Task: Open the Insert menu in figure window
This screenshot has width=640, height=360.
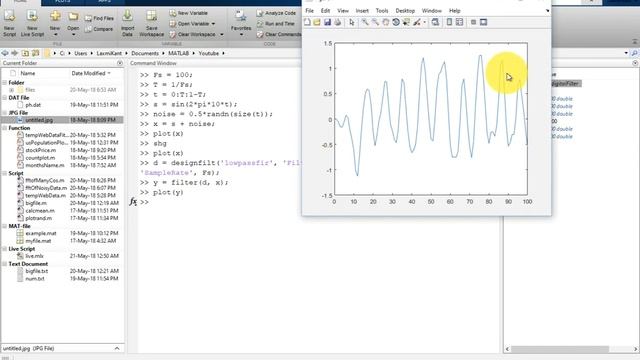Action: 362,11
